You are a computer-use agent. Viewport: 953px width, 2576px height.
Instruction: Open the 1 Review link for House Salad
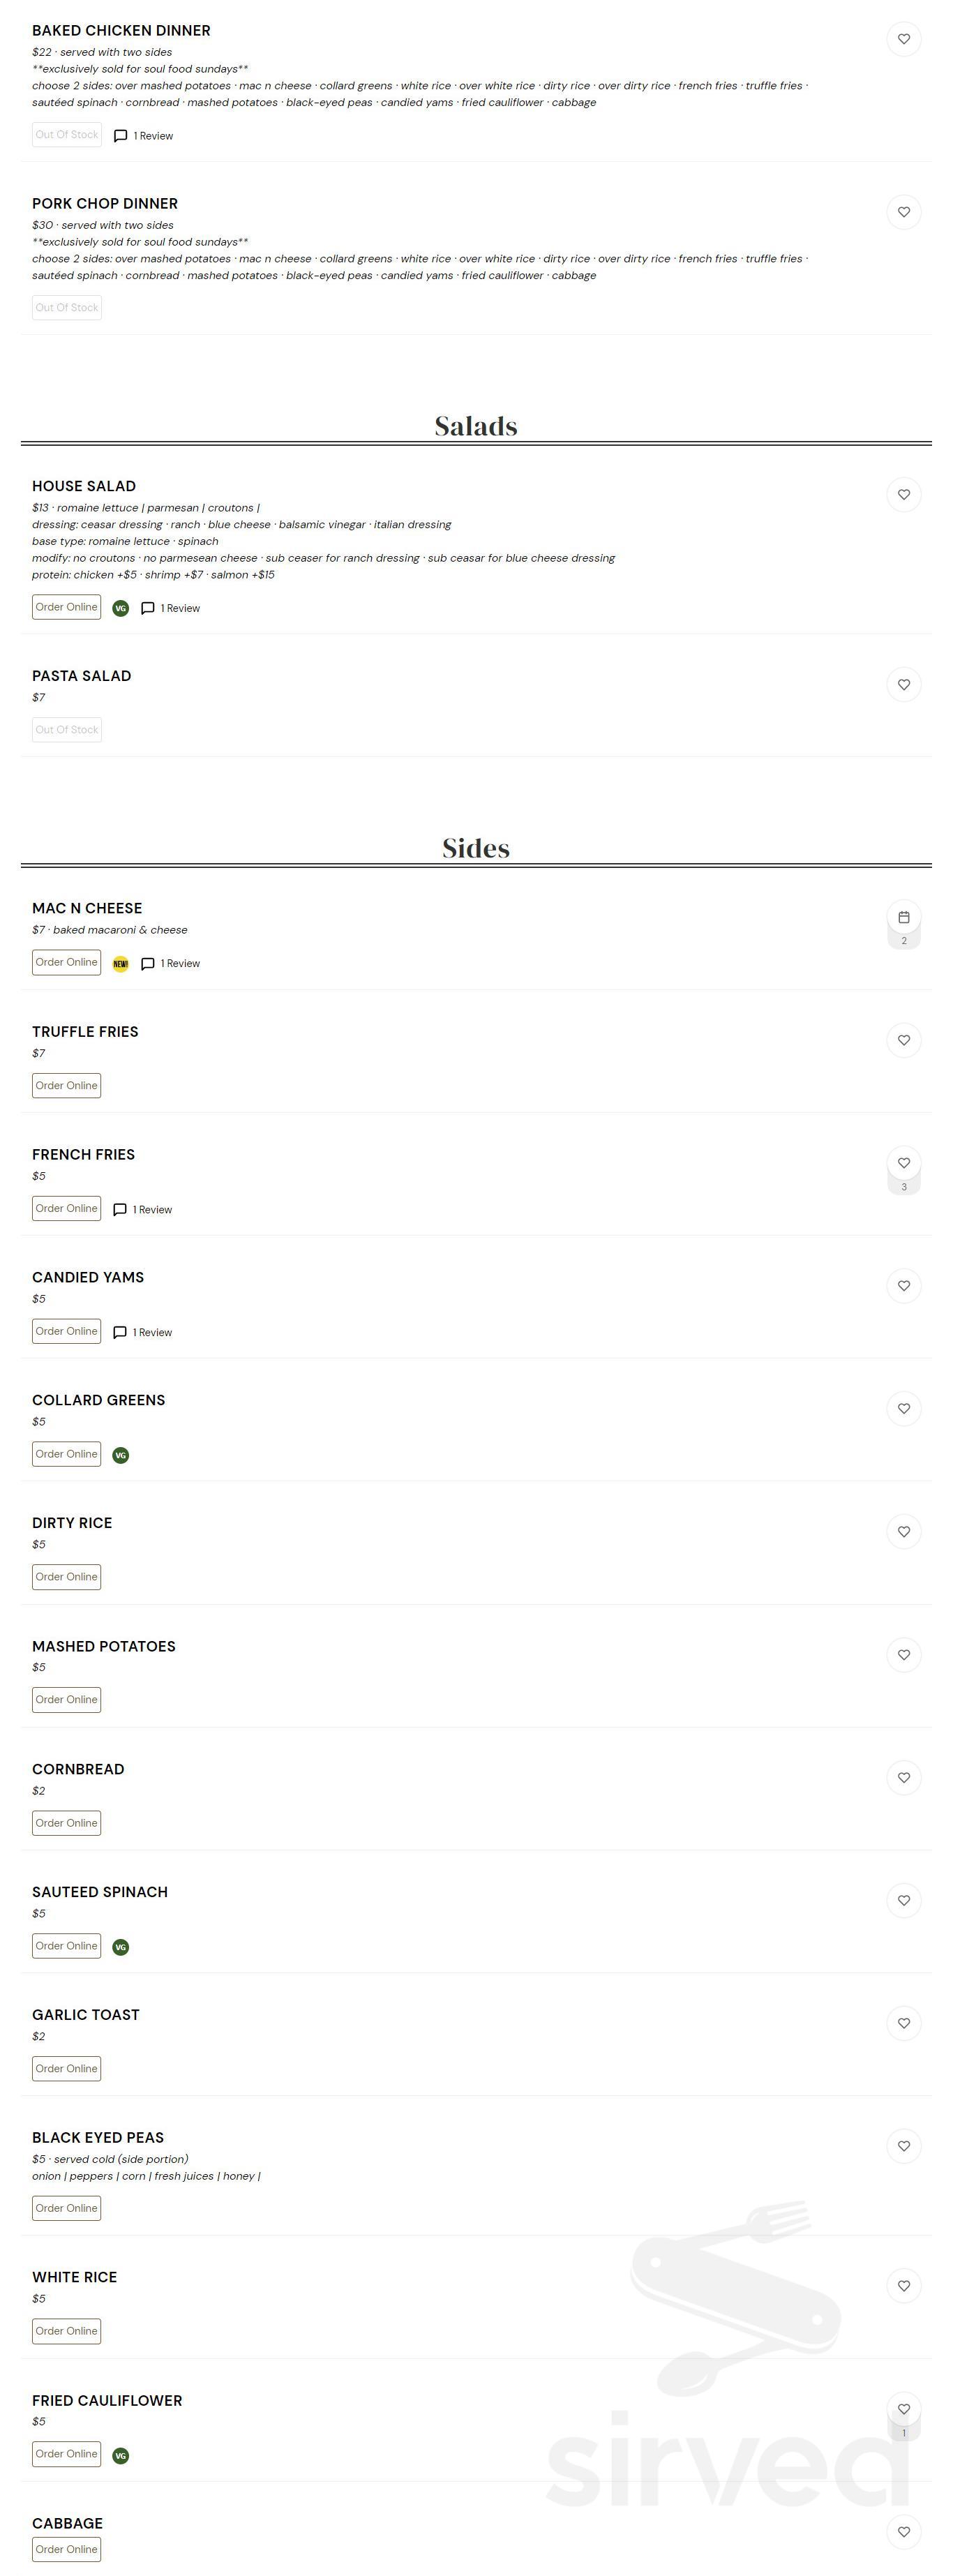pyautogui.click(x=171, y=608)
